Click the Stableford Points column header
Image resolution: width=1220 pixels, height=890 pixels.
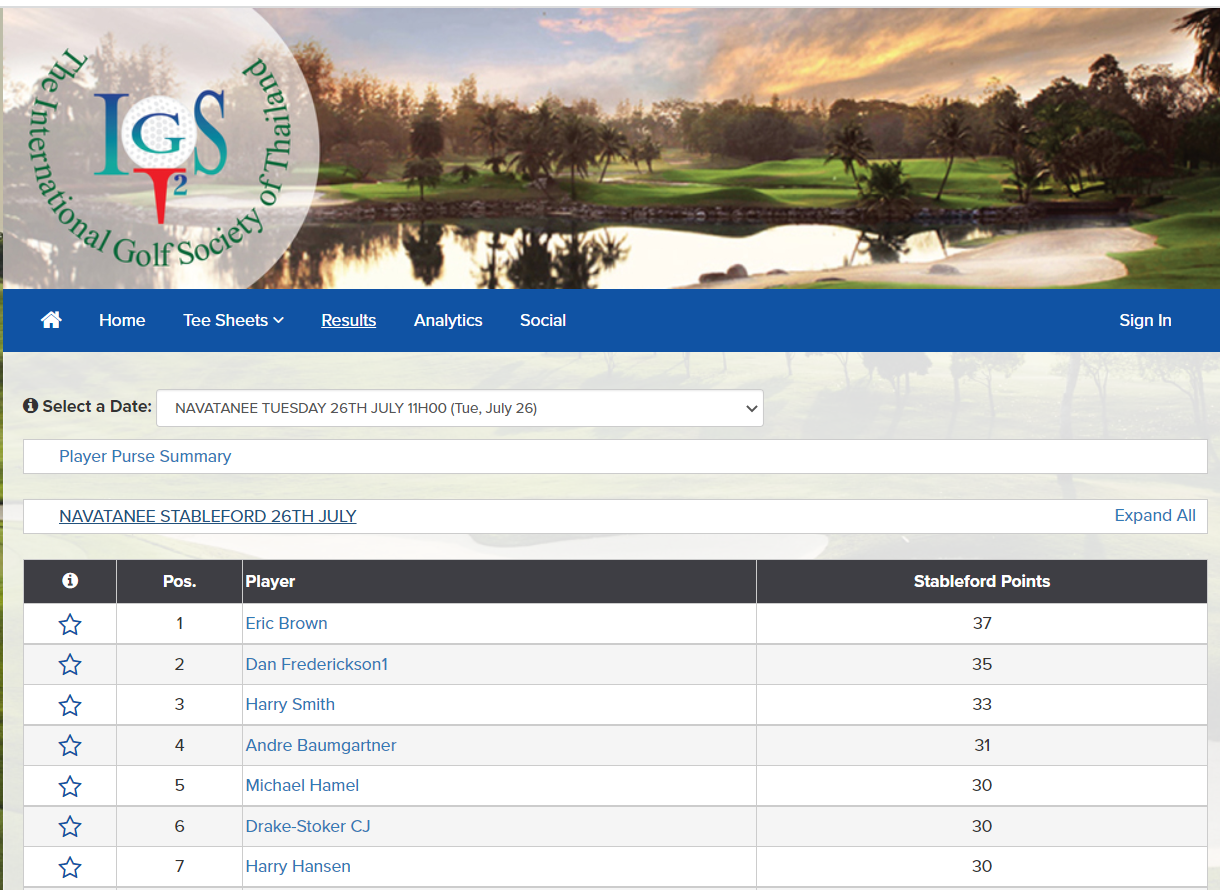982,581
